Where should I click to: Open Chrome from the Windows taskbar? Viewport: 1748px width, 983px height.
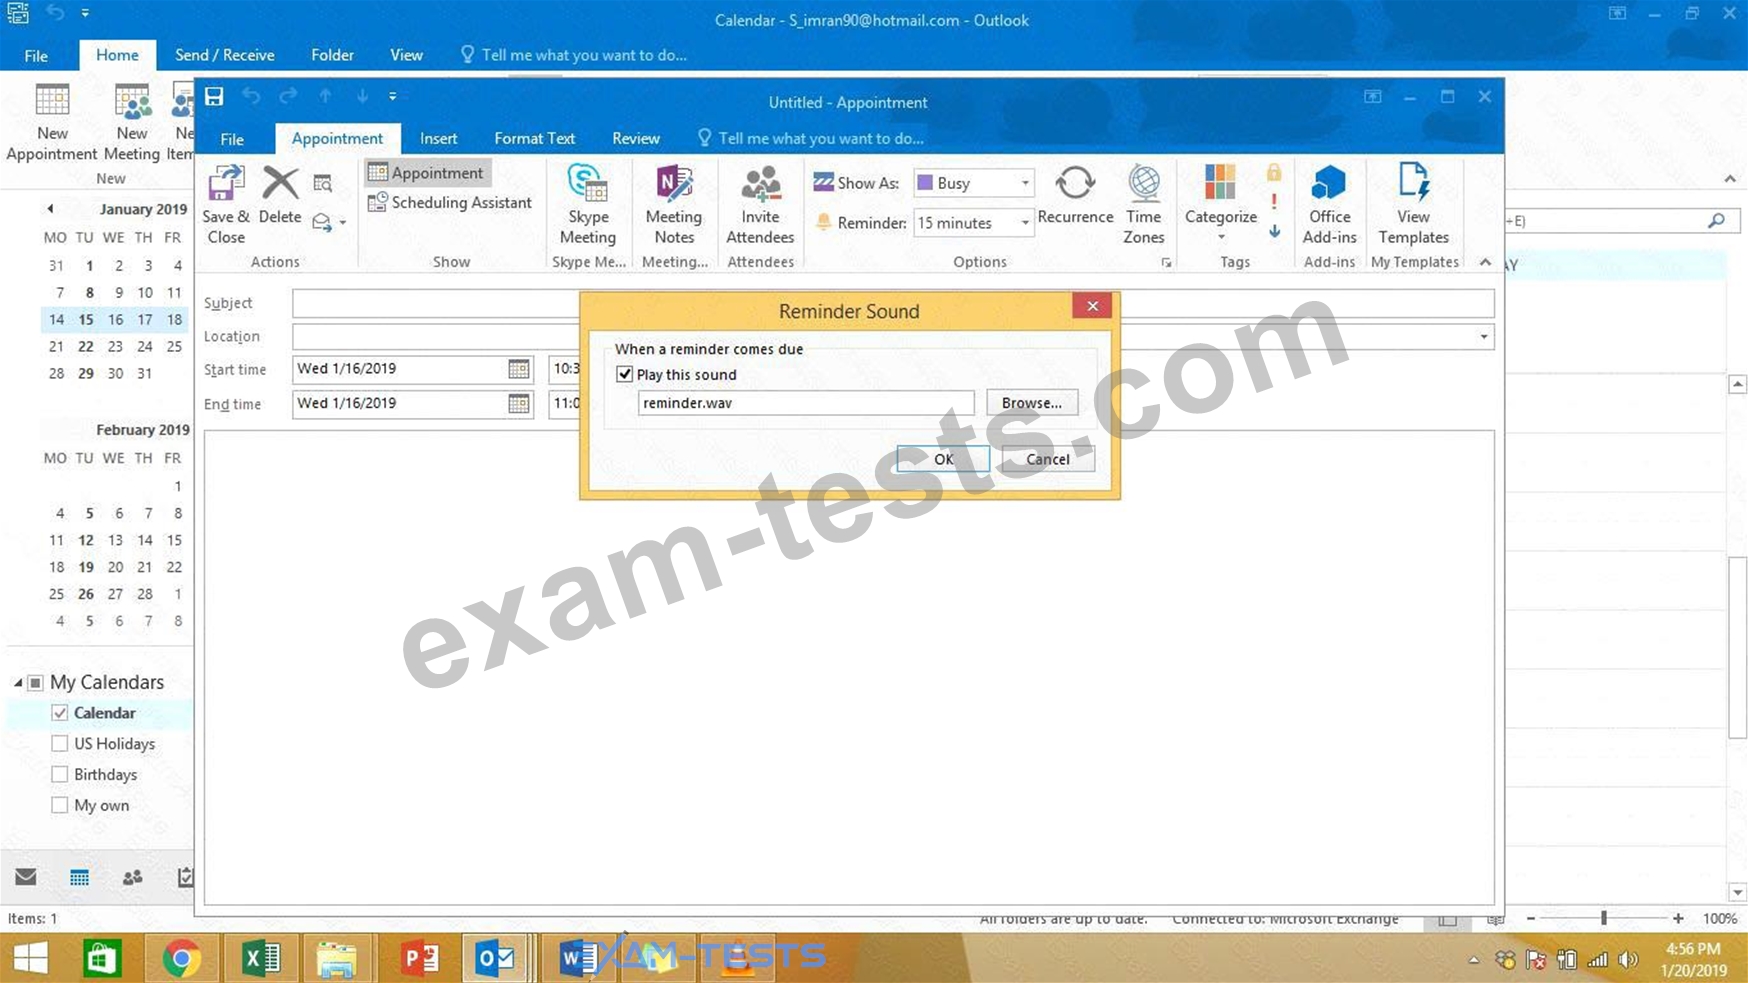point(181,959)
